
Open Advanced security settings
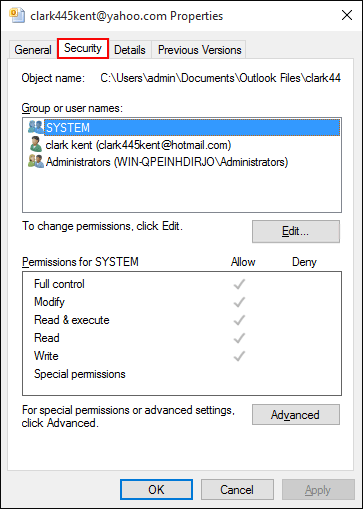(296, 415)
